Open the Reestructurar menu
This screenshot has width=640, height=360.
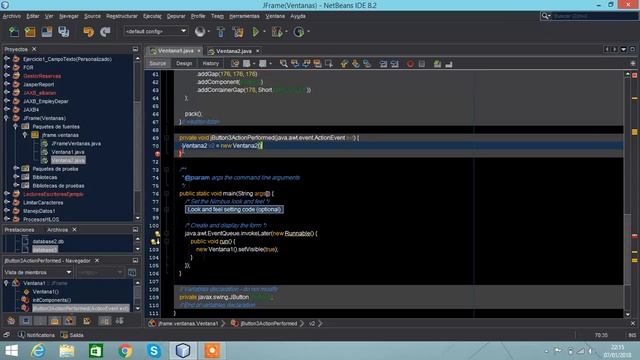122,16
